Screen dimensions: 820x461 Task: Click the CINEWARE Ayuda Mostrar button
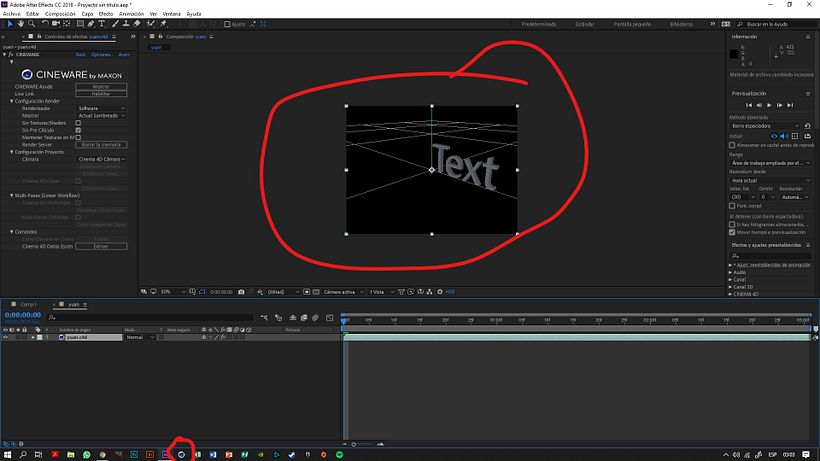tap(101, 86)
